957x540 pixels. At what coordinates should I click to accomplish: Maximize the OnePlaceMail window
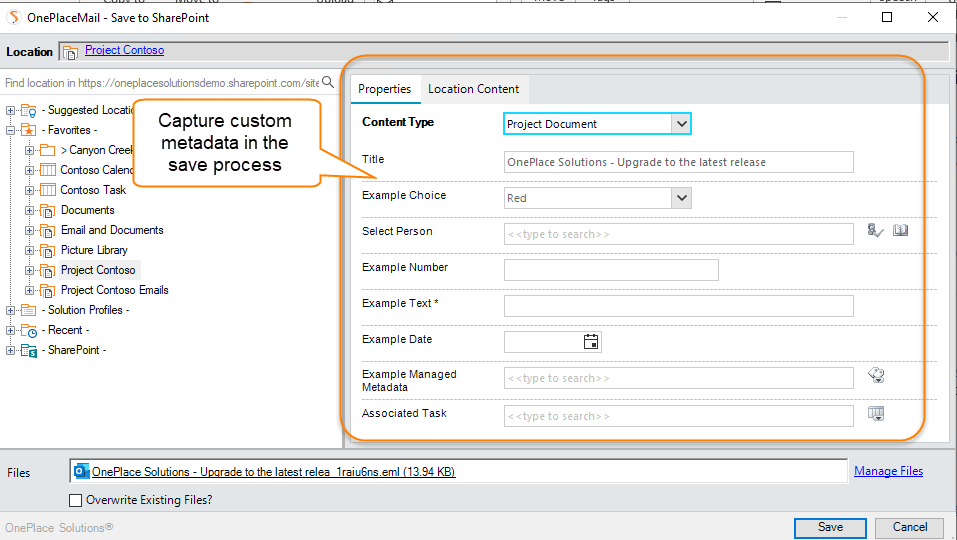click(x=887, y=17)
